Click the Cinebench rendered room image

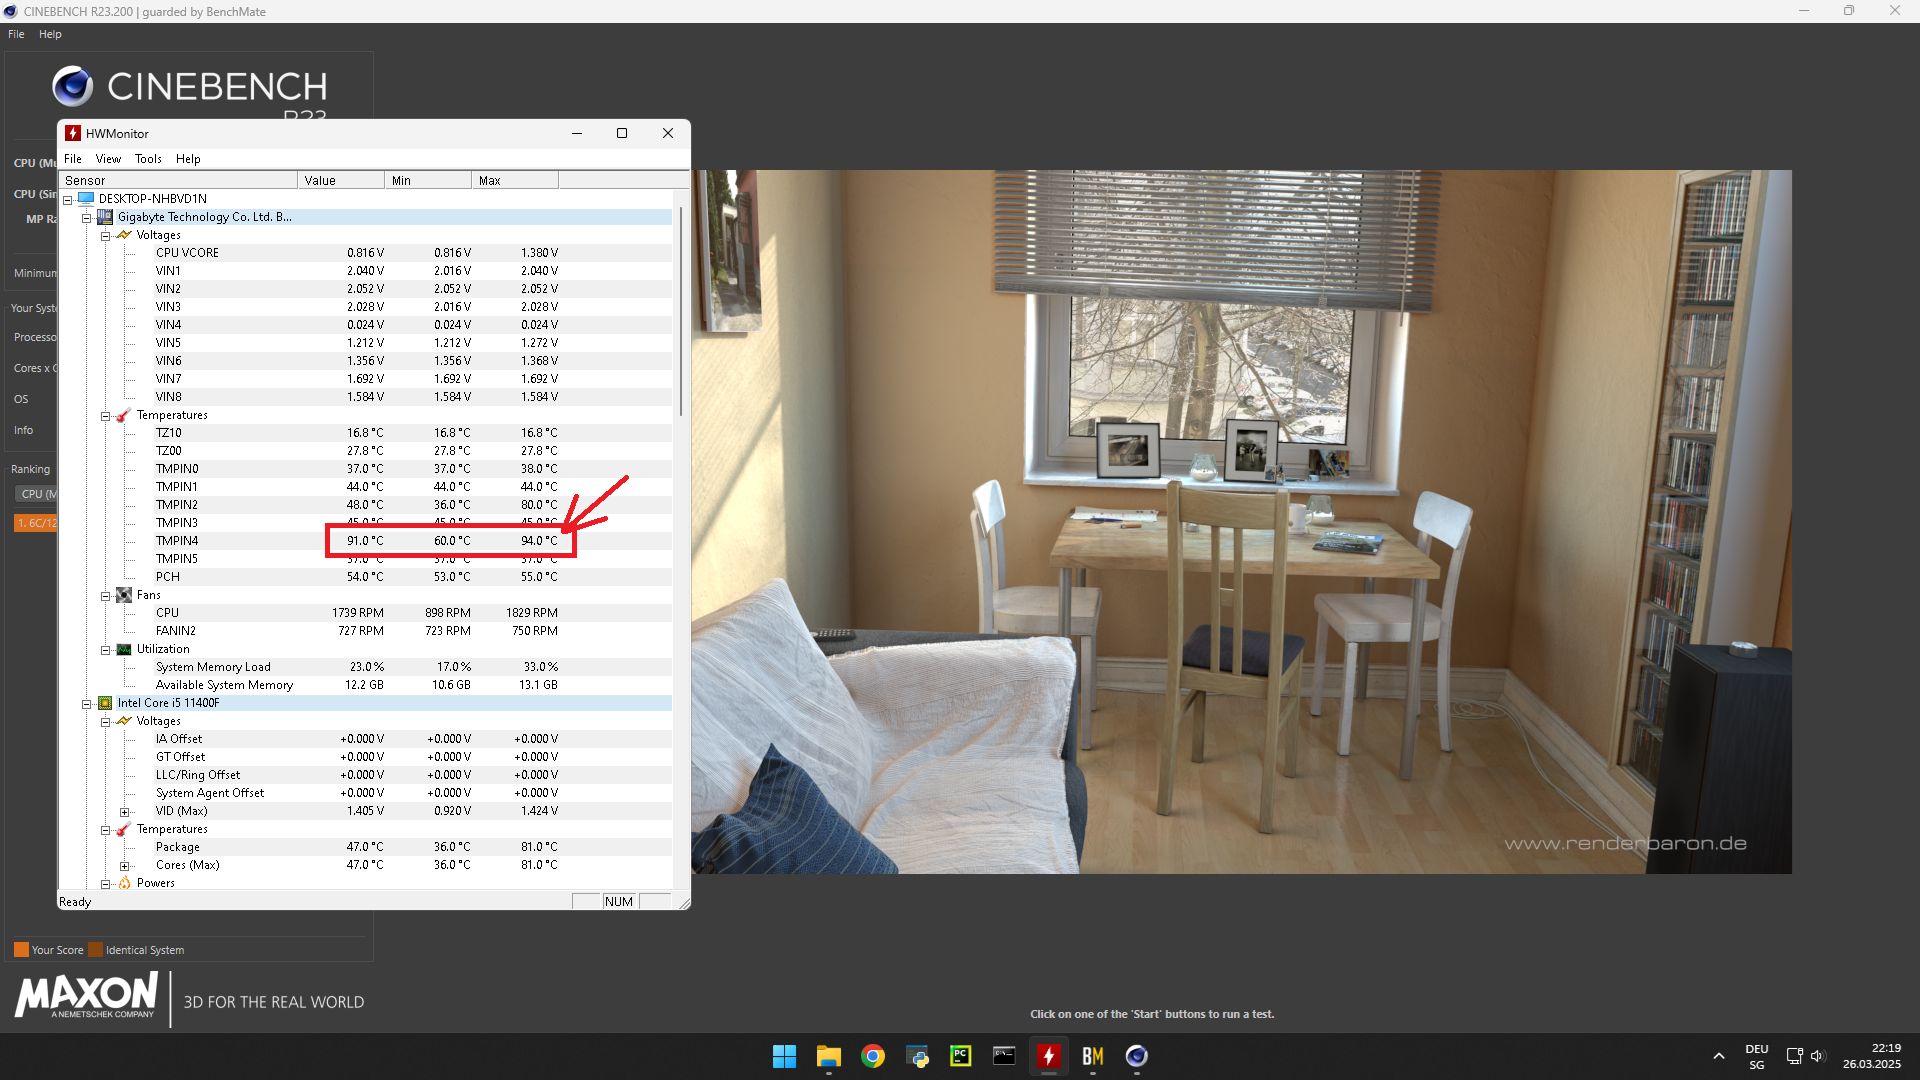point(1241,521)
